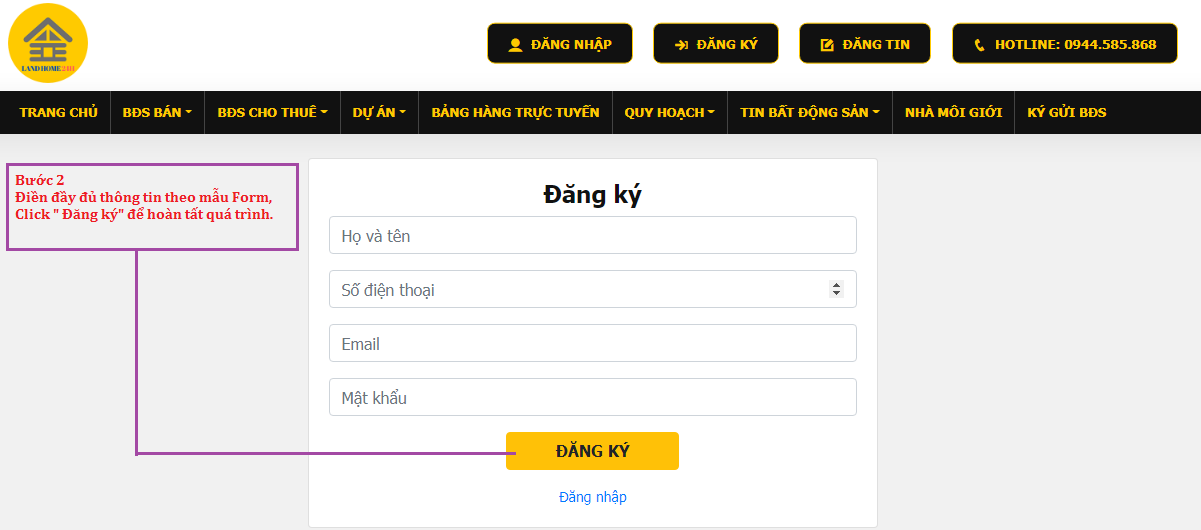Click the edit icon in Đăng tin button
The height and width of the screenshot is (530, 1201).
pyautogui.click(x=827, y=45)
